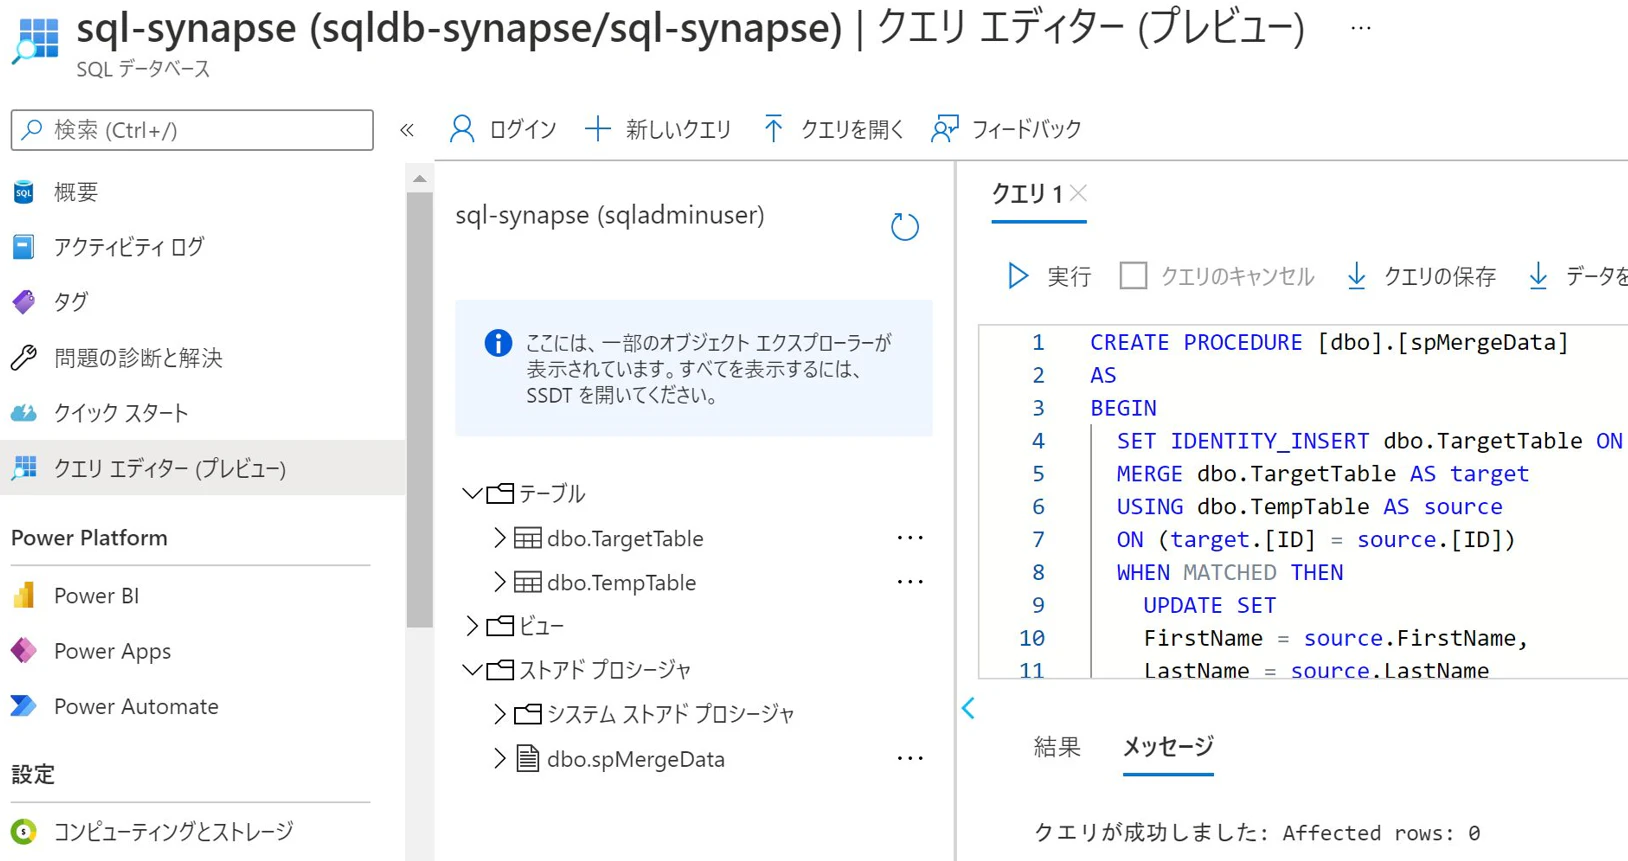Click the 実行 button label
Screen dimensions: 1628x861
[1069, 276]
